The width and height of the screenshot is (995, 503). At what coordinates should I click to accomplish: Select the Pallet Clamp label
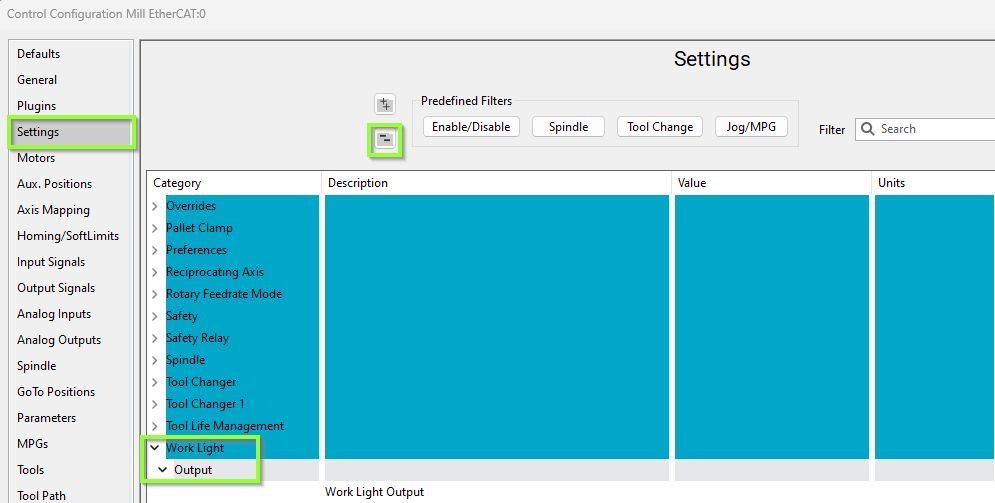pyautogui.click(x=199, y=228)
